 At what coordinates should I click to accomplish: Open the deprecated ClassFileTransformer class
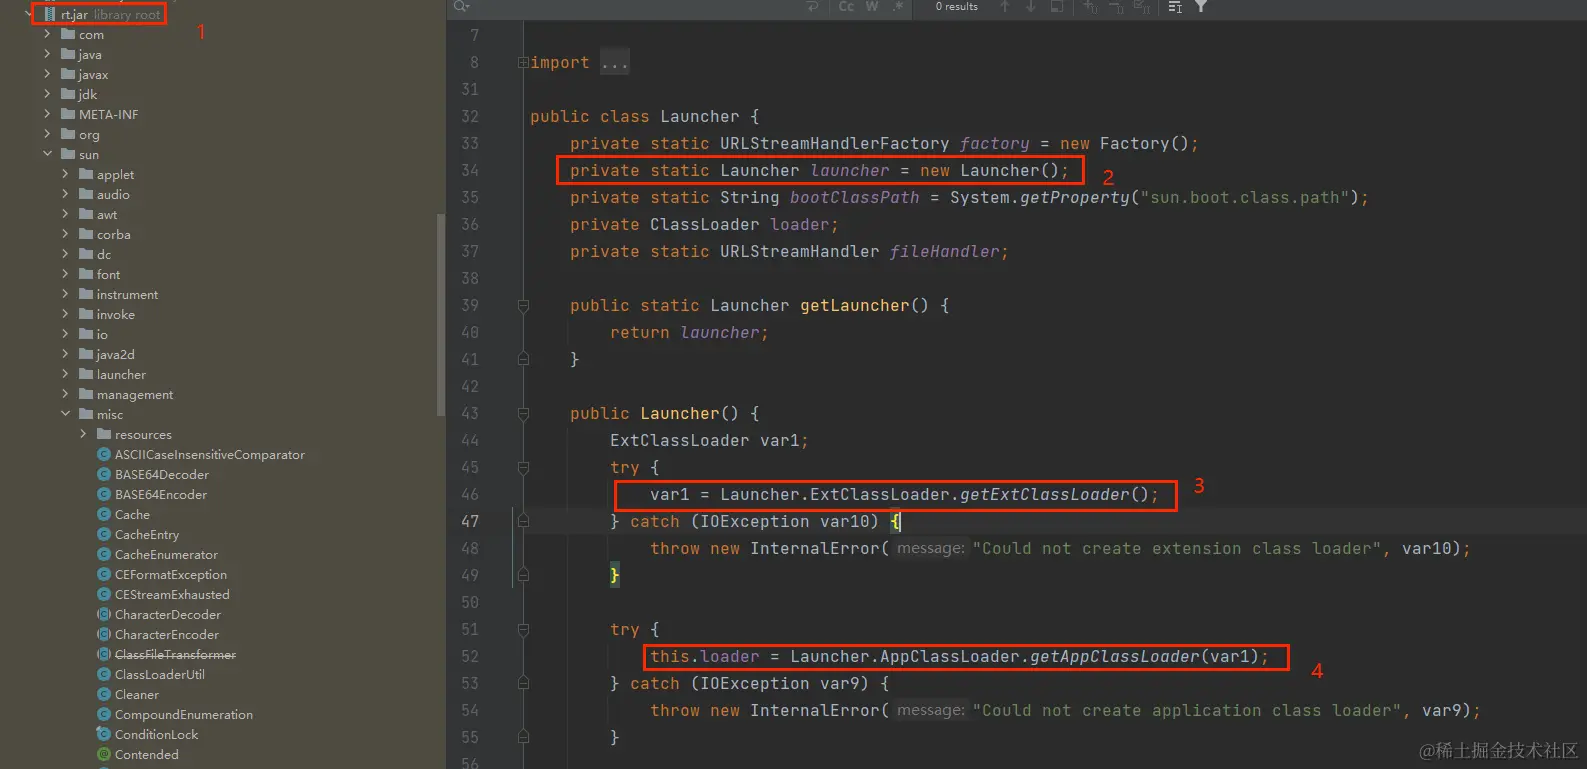175,655
